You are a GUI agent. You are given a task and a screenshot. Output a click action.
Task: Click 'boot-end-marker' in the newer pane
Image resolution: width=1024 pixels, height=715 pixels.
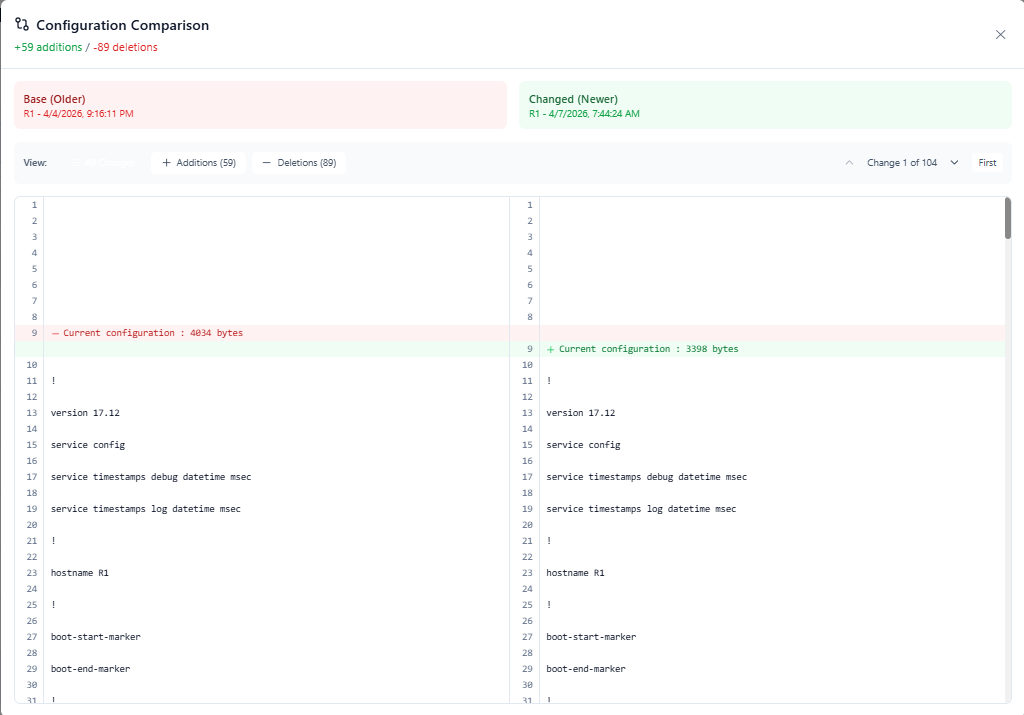(x=586, y=669)
